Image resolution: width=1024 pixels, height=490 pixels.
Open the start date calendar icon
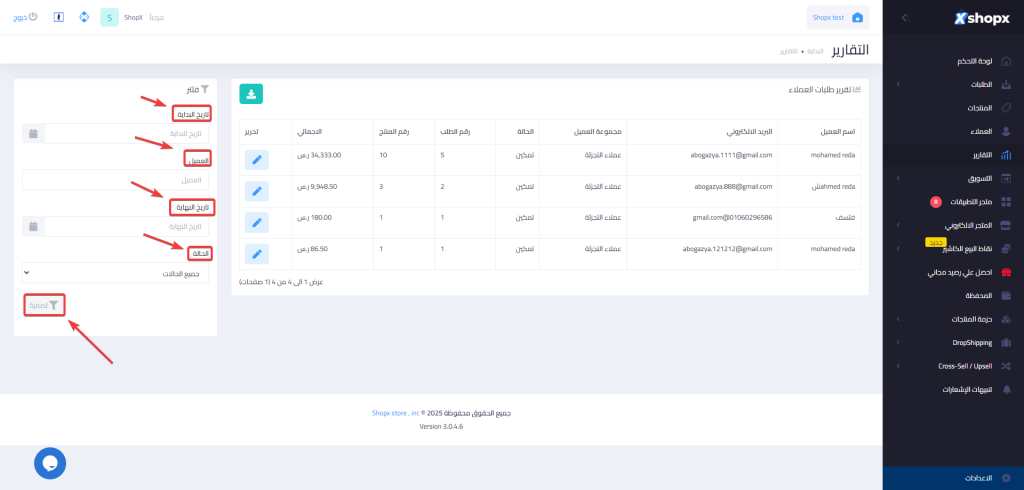coord(33,134)
